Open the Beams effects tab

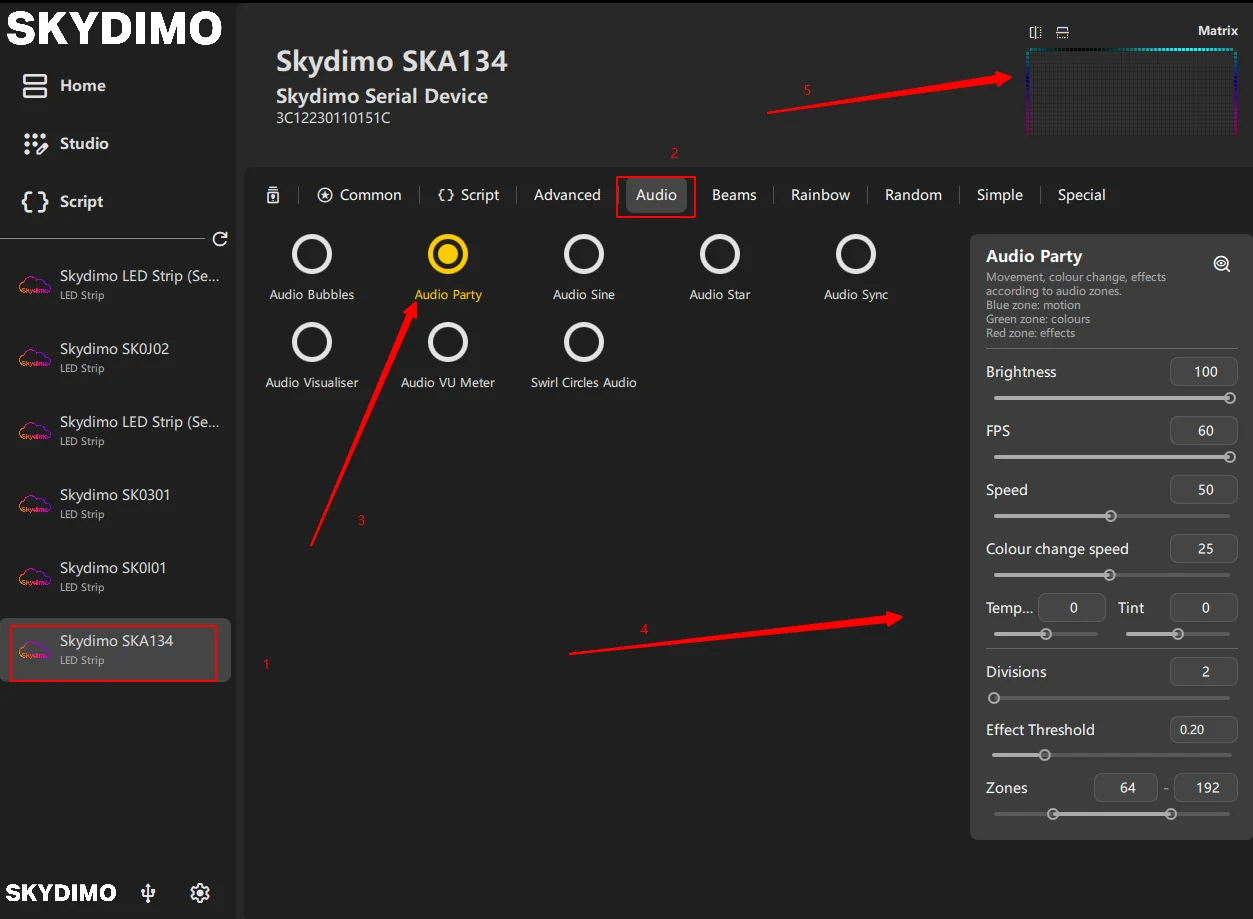tap(734, 195)
